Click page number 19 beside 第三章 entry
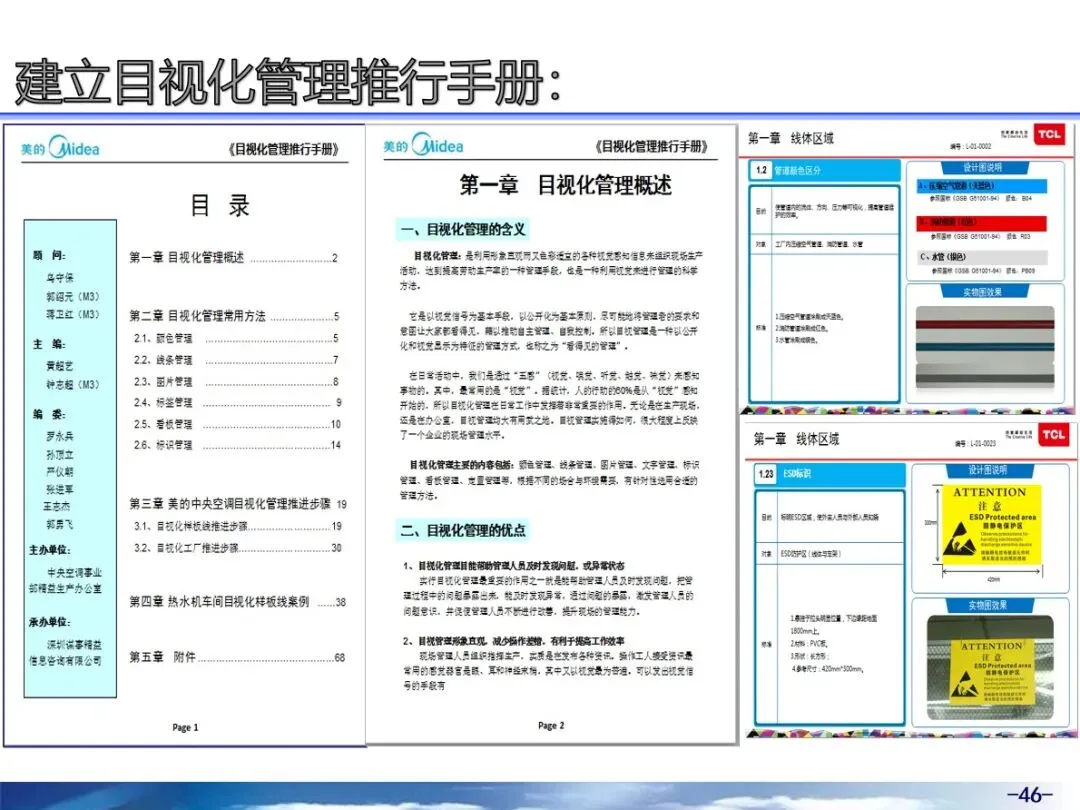 (x=342, y=504)
